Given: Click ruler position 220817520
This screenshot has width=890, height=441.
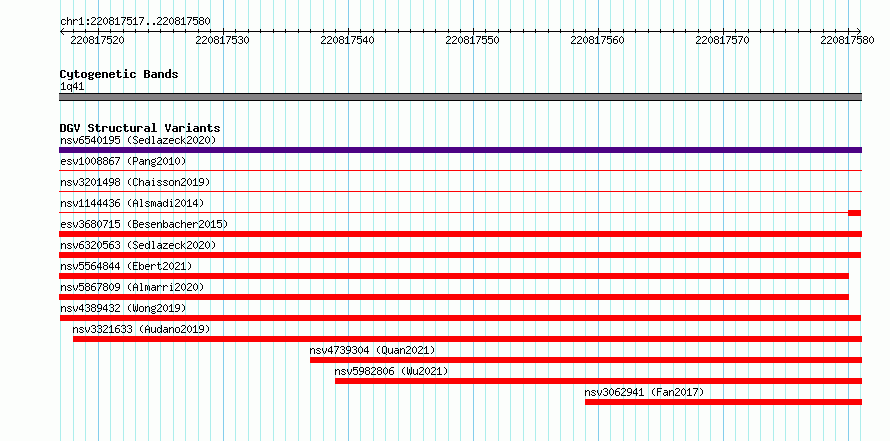Looking at the screenshot, I should pos(98,40).
